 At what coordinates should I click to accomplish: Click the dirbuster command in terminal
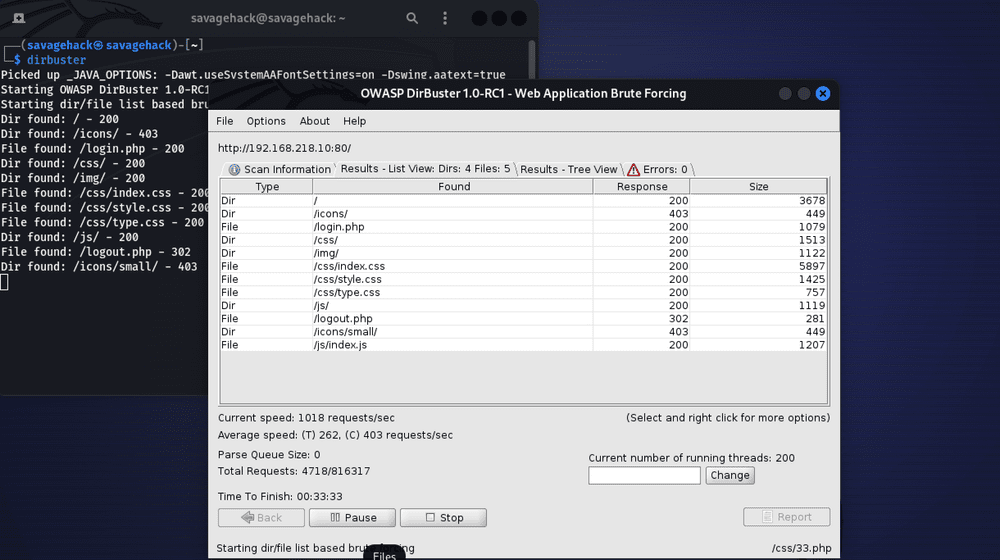click(56, 60)
